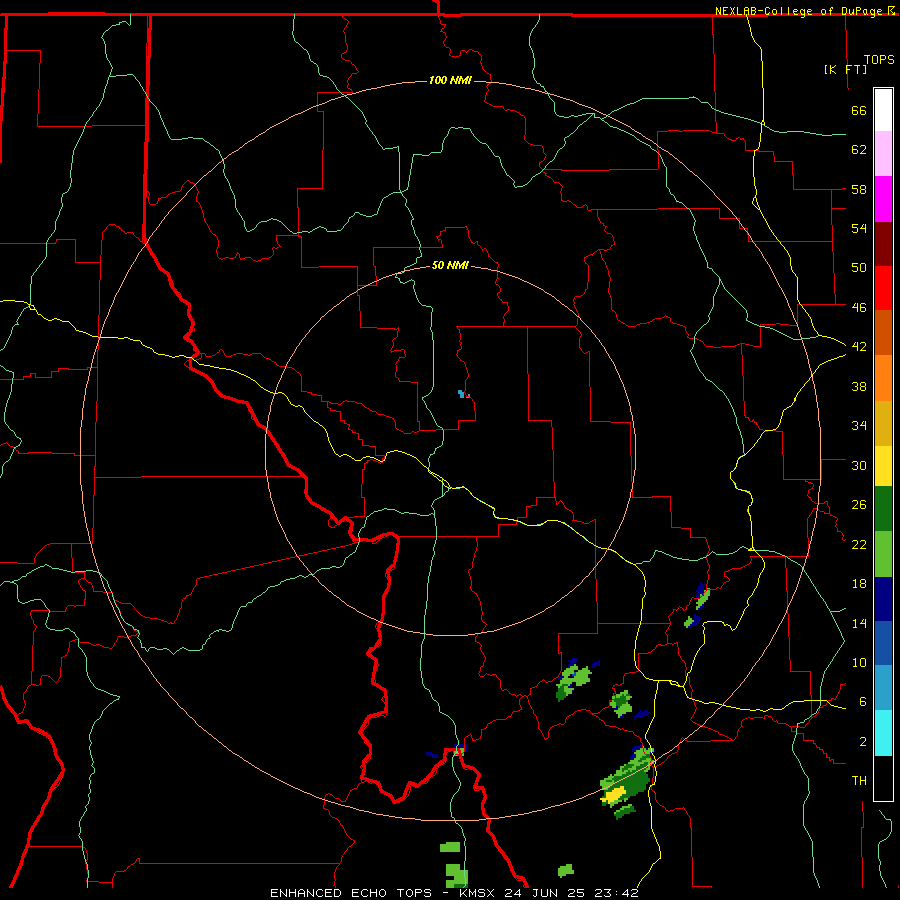Click the small light-blue echo inside 50 NMI ring
This screenshot has width=900, height=900.
pos(463,394)
